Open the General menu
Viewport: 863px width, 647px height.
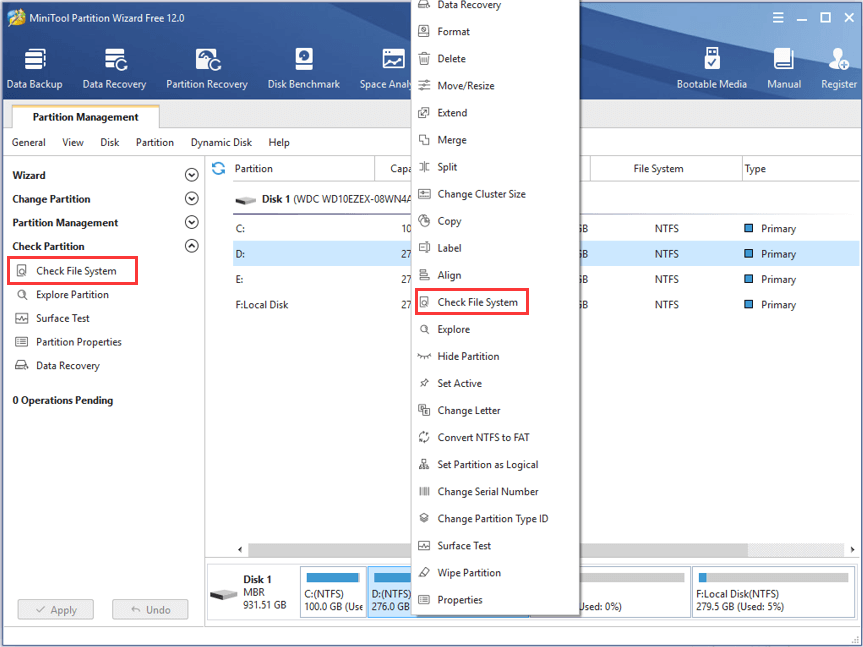(29, 142)
